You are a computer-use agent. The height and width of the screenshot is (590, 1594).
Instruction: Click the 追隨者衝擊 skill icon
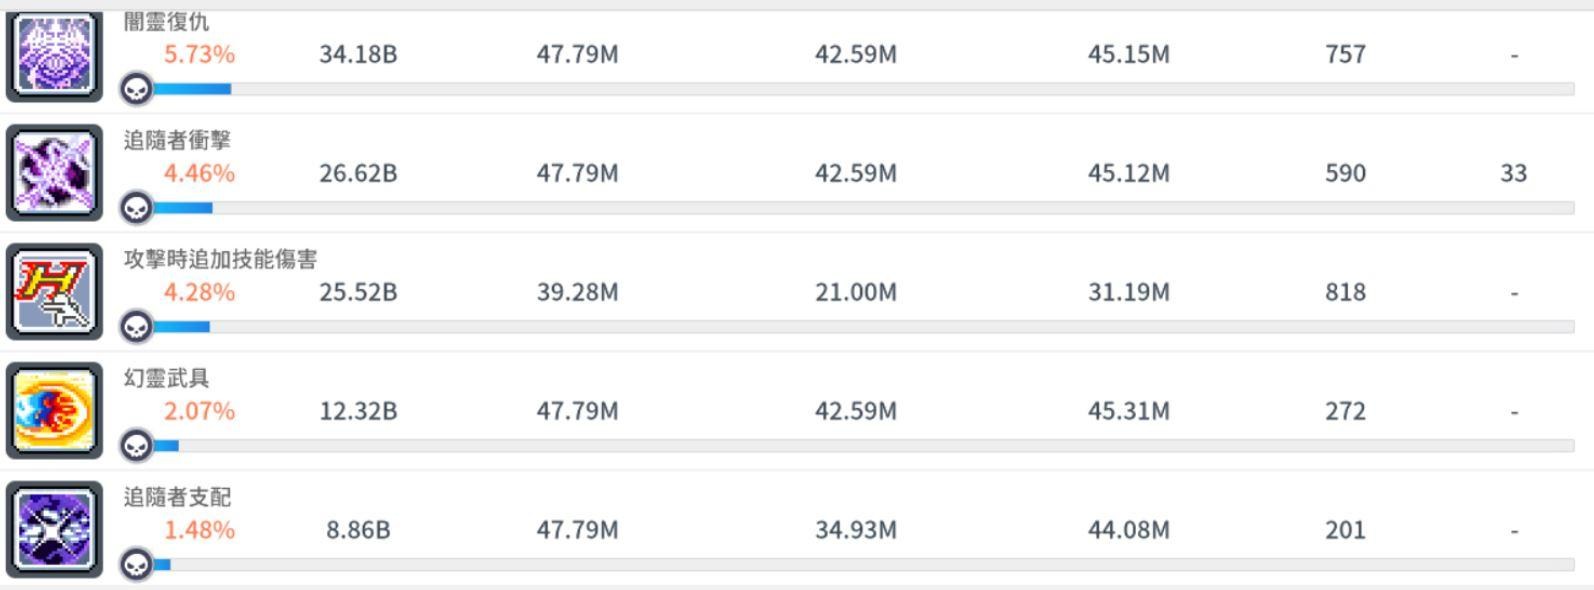pyautogui.click(x=54, y=173)
